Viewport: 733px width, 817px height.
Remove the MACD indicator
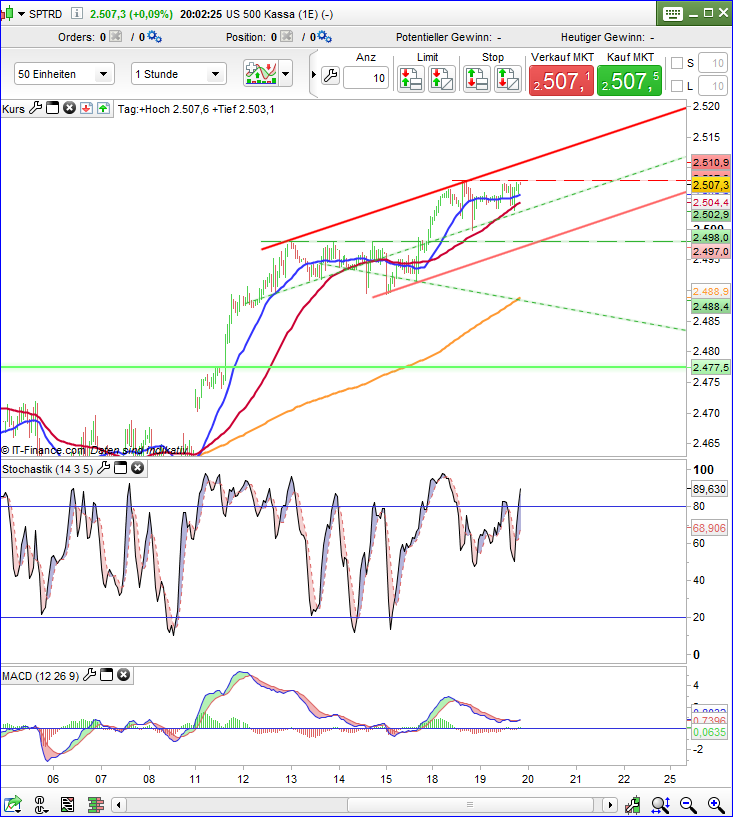point(123,675)
